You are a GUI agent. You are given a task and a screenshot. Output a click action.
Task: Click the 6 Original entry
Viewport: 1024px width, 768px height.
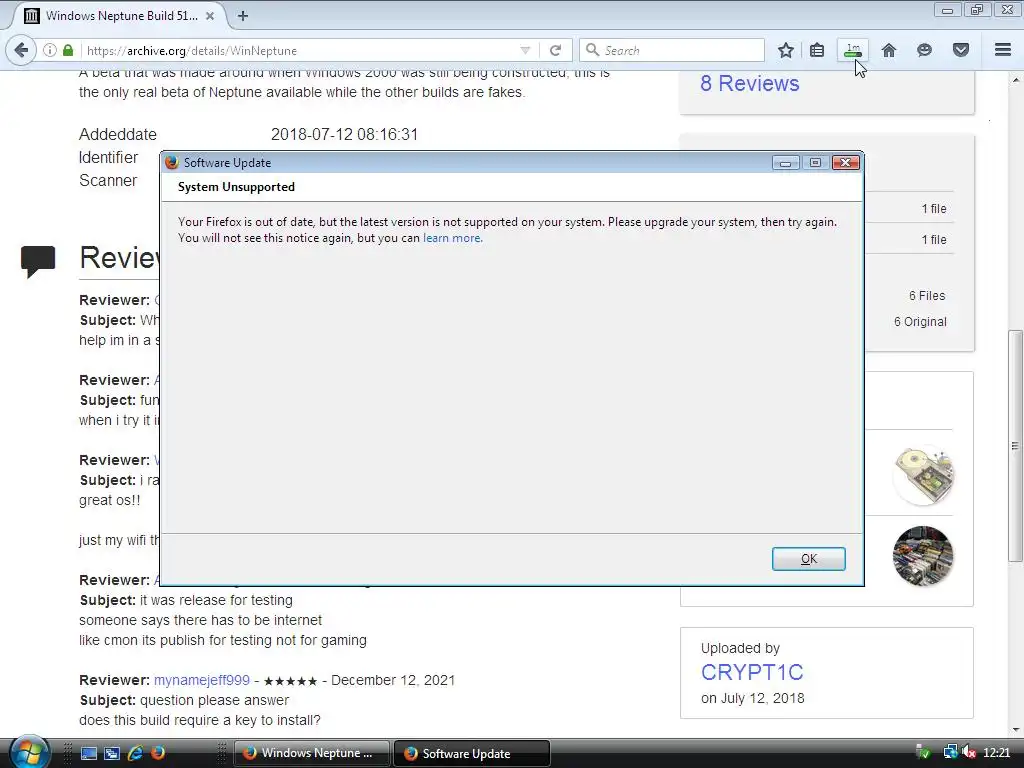[920, 322]
